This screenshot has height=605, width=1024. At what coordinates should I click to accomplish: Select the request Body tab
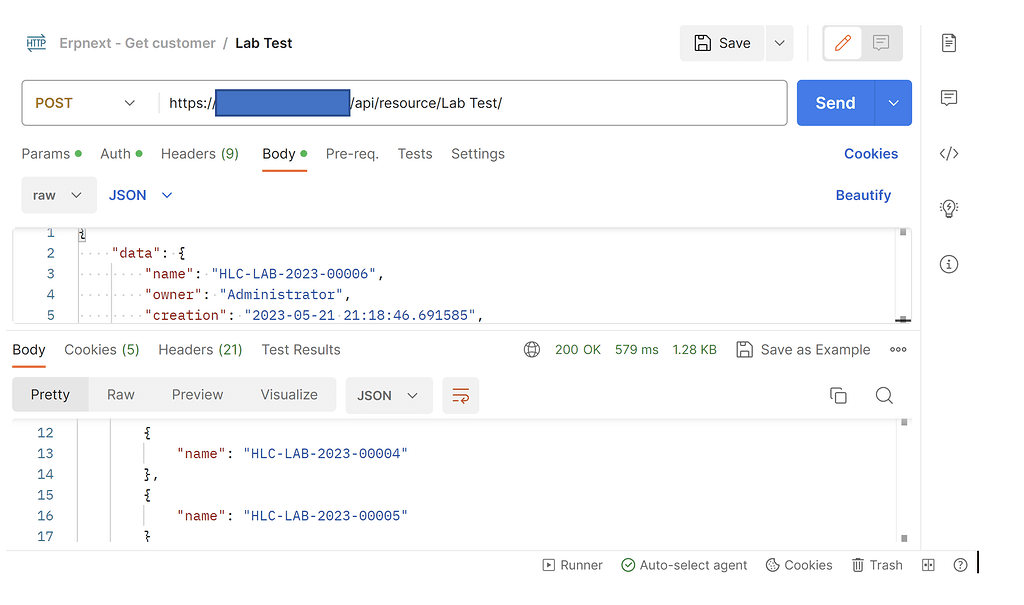click(284, 154)
